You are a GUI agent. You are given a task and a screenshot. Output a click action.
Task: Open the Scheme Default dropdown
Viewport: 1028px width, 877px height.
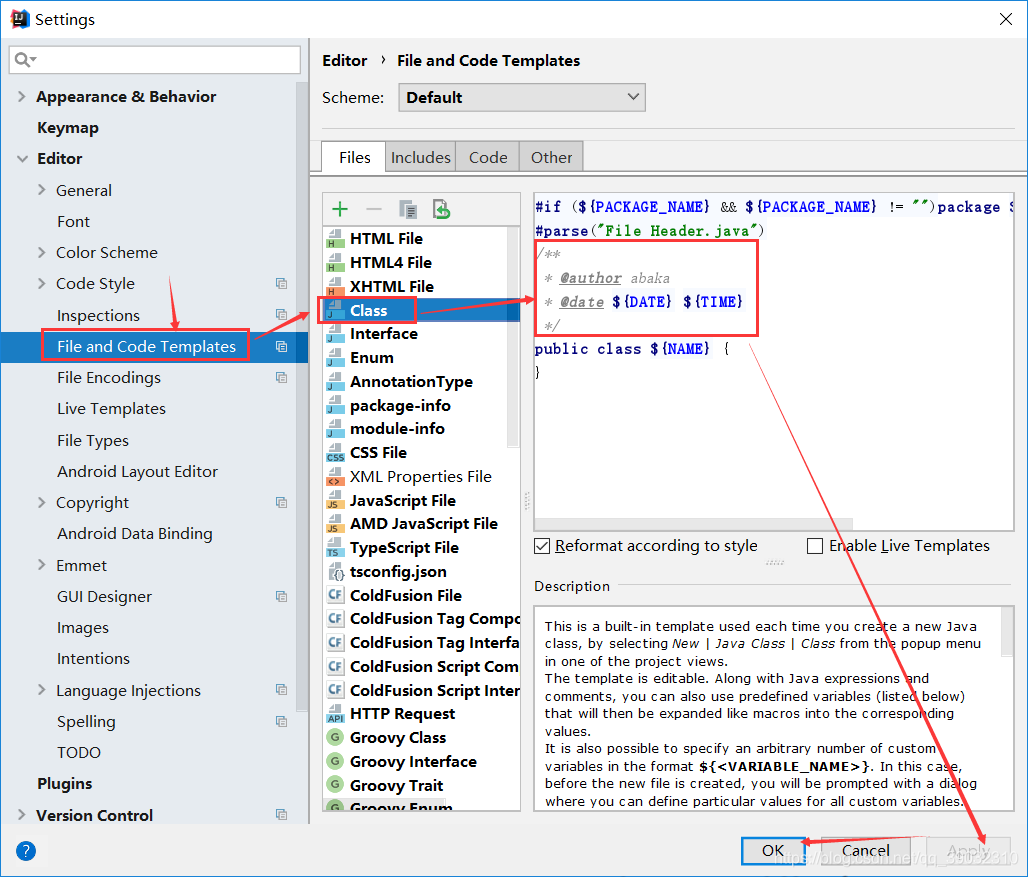click(522, 98)
